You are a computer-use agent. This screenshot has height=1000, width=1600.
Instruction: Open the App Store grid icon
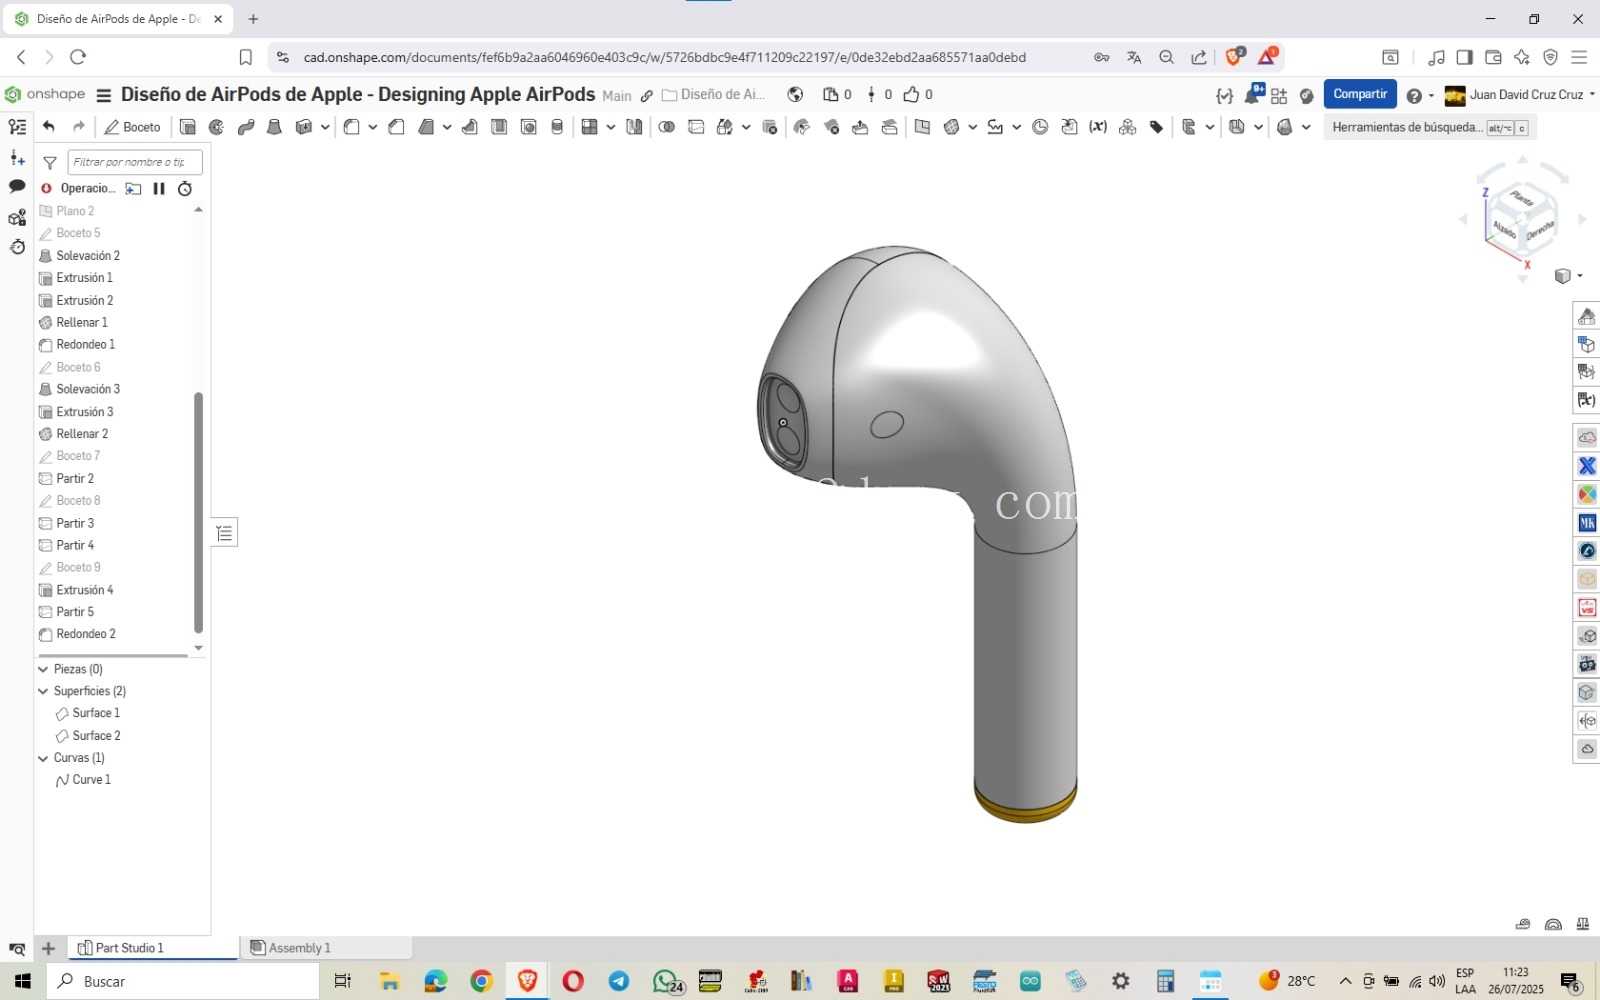1279,95
